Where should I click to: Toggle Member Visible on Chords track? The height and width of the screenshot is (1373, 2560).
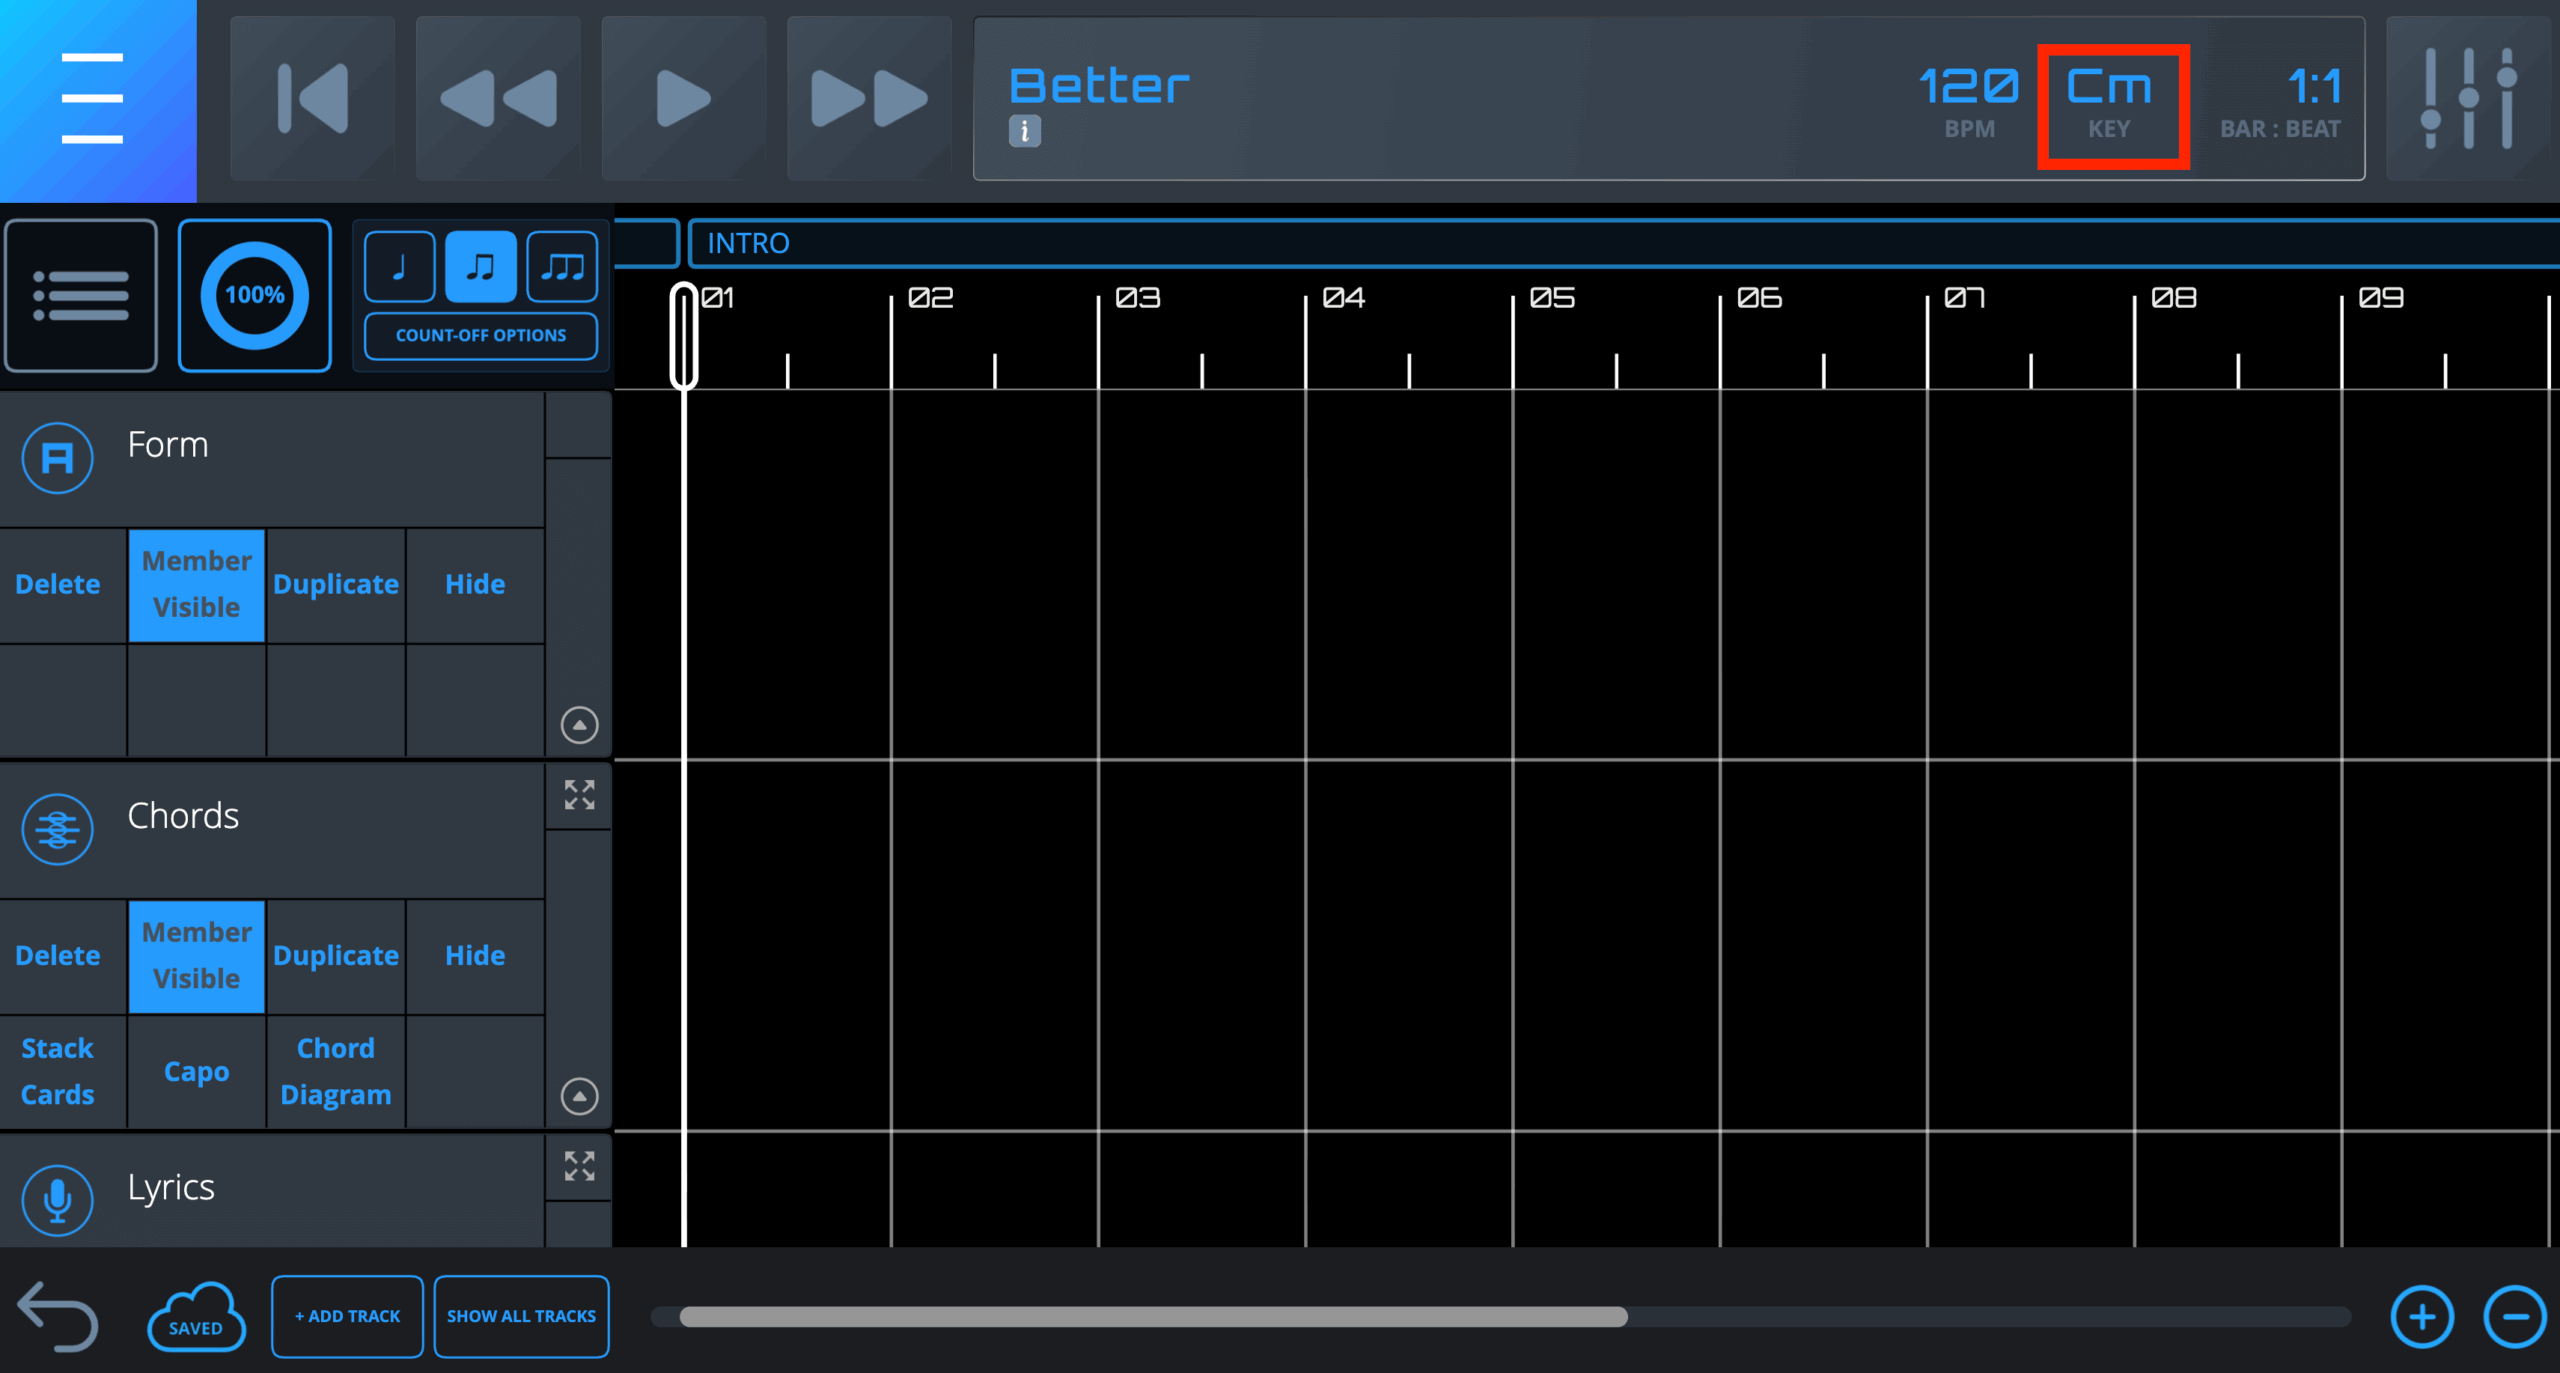[x=197, y=956]
